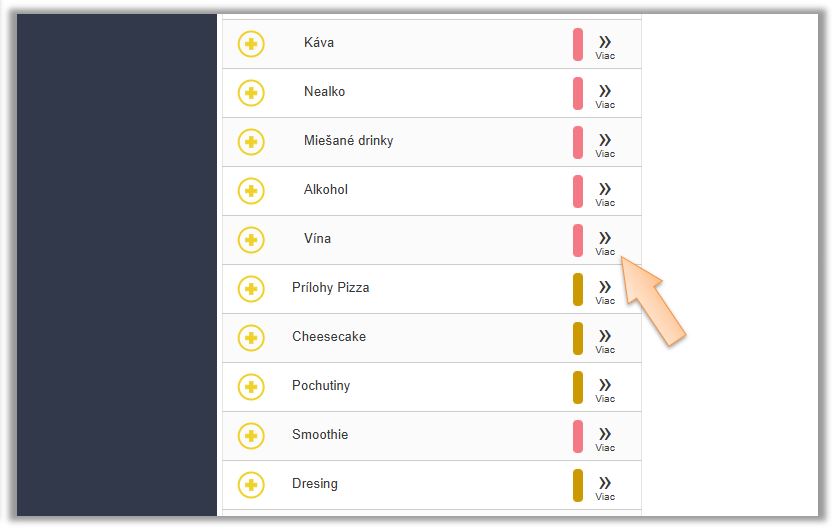Select the Prílohy Pizza category row

pyautogui.click(x=330, y=288)
